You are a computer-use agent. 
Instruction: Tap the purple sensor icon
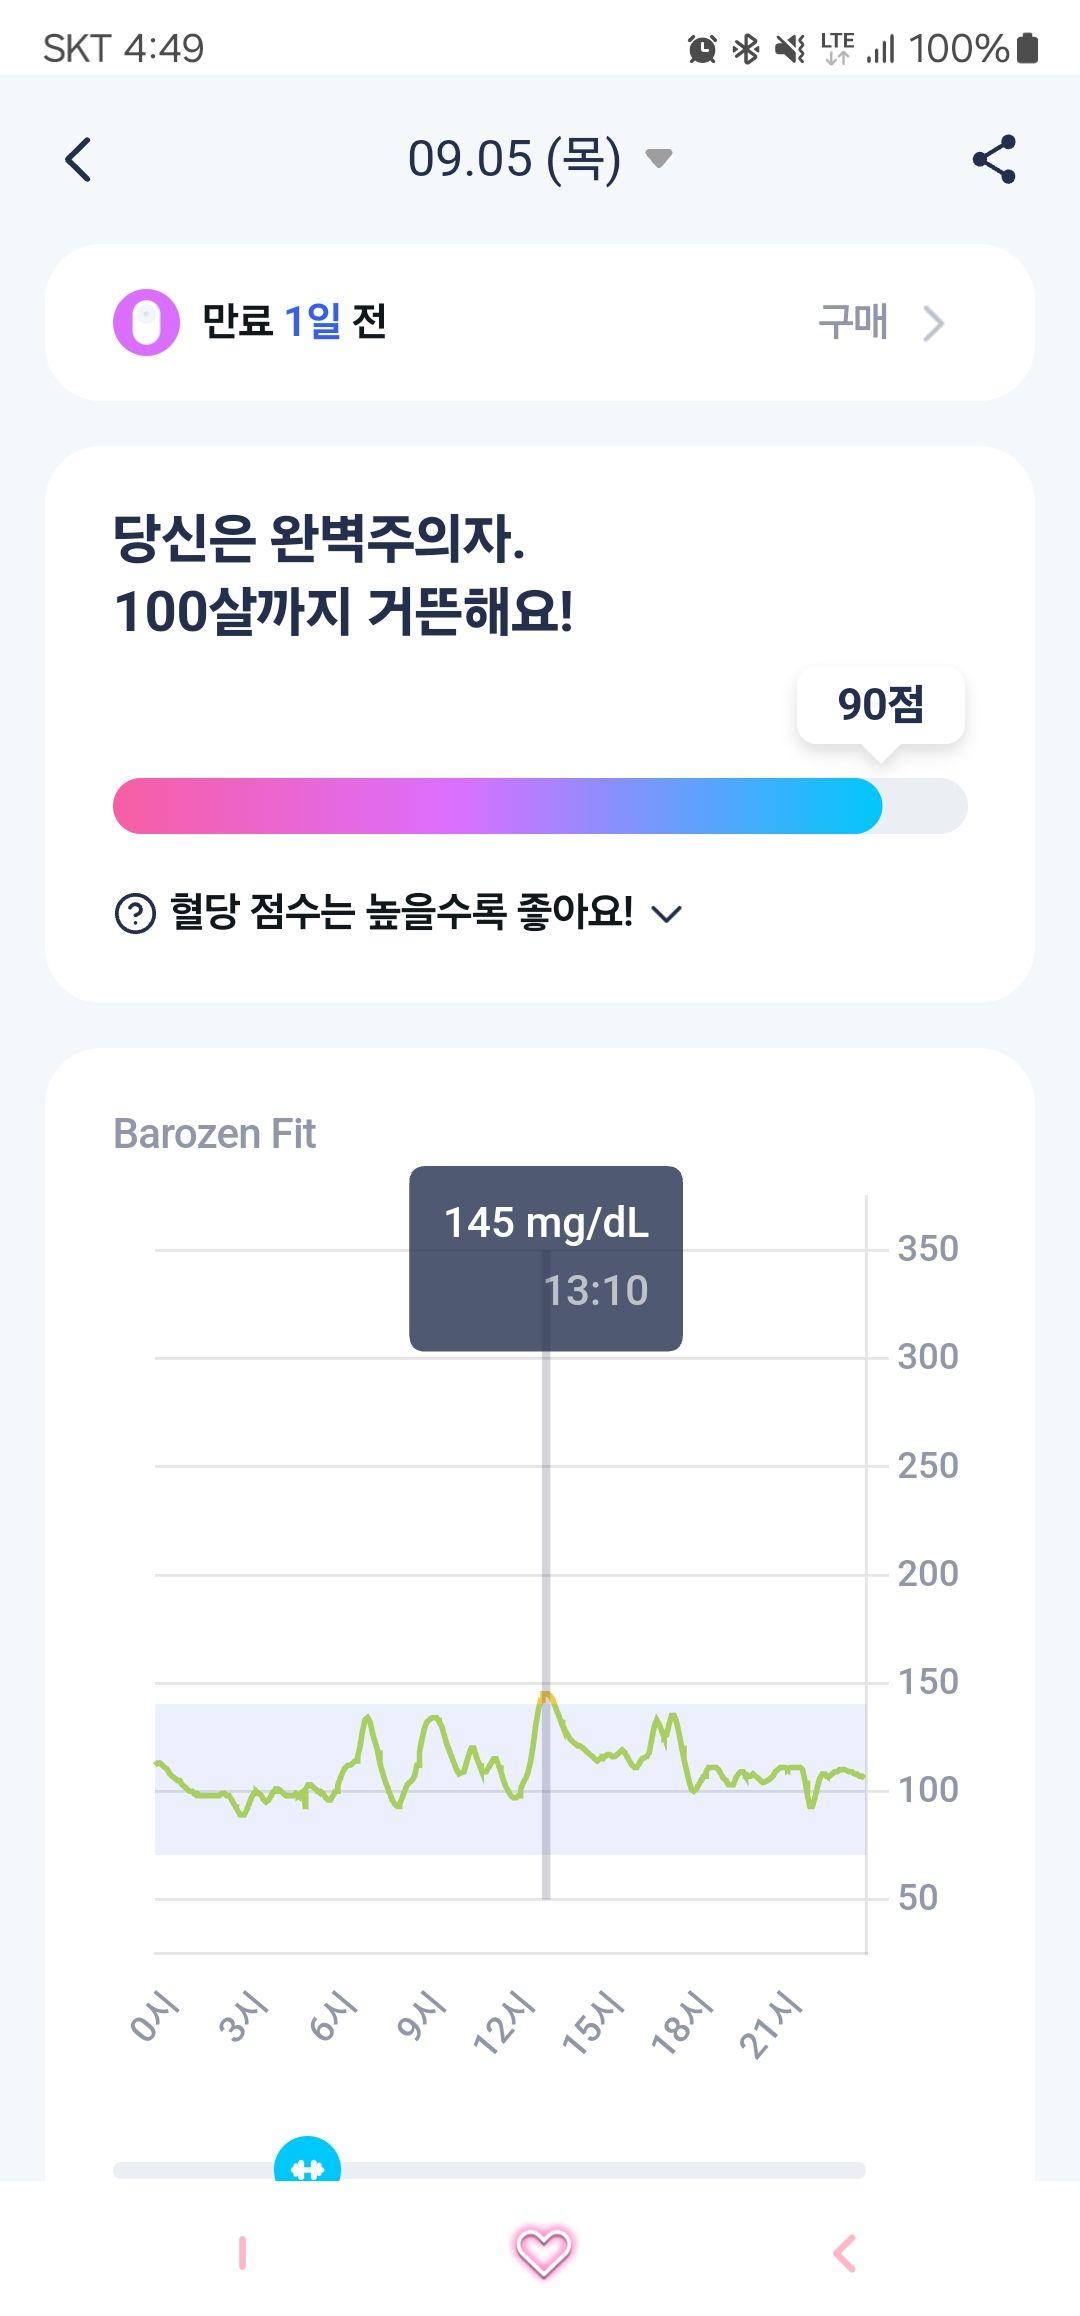[x=146, y=323]
